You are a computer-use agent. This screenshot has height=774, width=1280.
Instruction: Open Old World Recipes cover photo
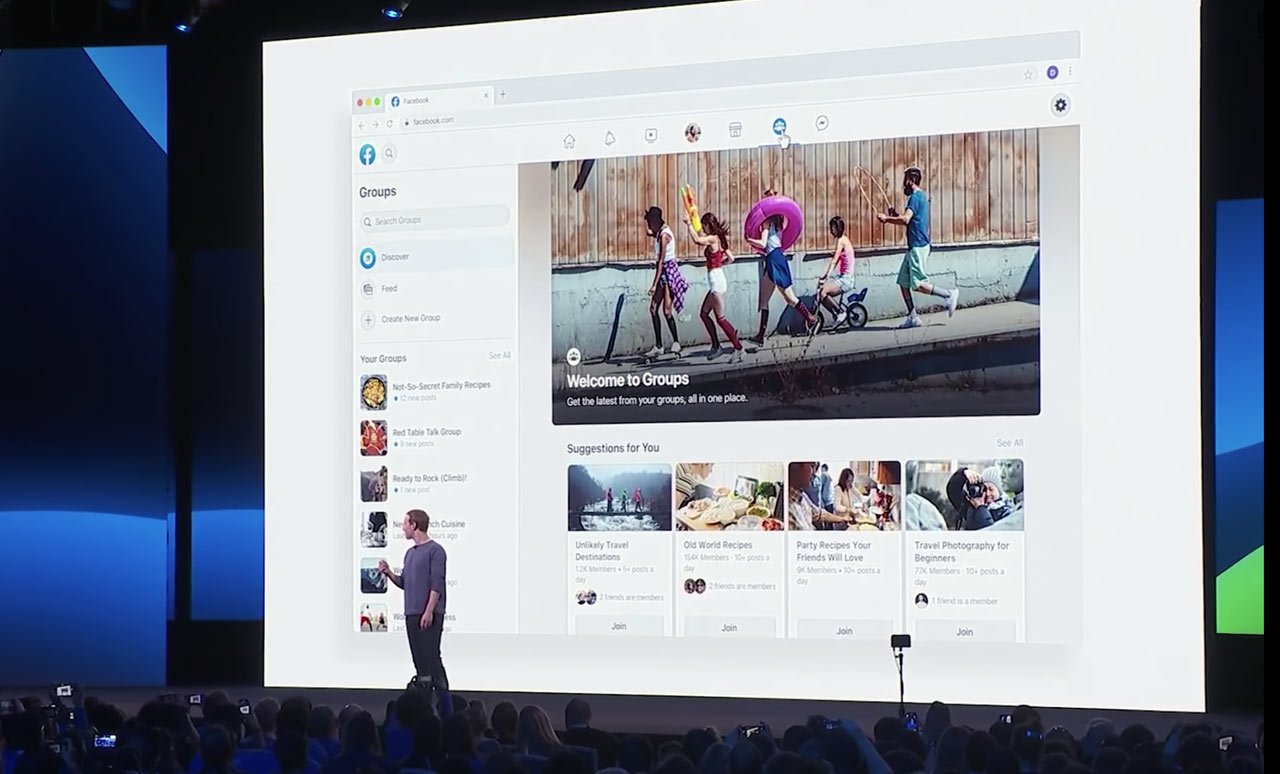click(729, 496)
